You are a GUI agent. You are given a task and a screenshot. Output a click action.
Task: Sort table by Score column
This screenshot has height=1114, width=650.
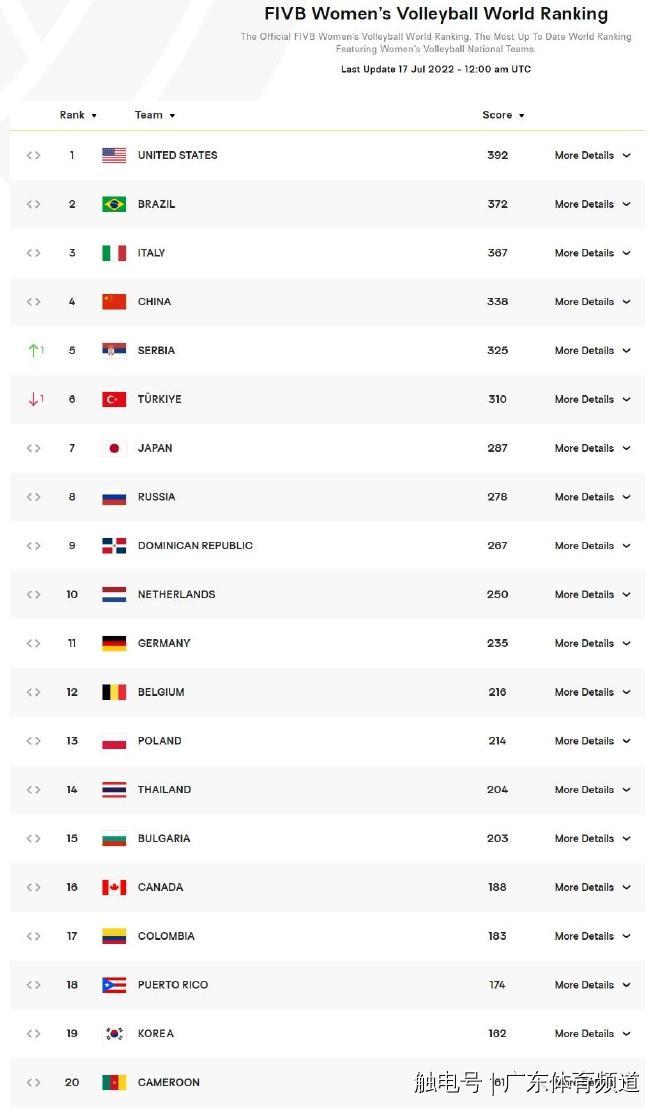pos(503,115)
